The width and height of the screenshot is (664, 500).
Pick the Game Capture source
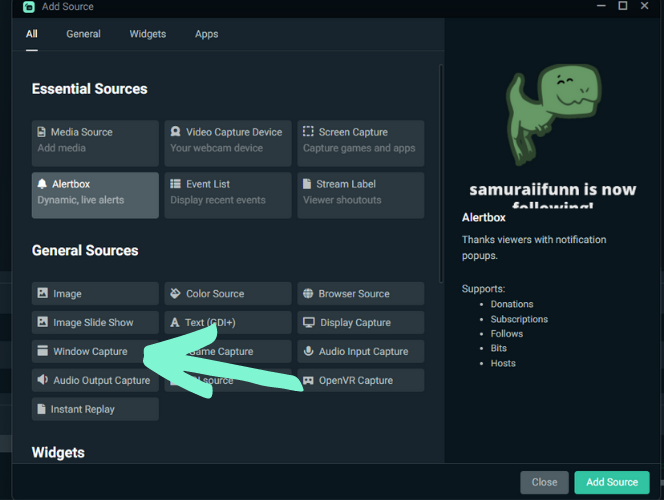click(228, 351)
